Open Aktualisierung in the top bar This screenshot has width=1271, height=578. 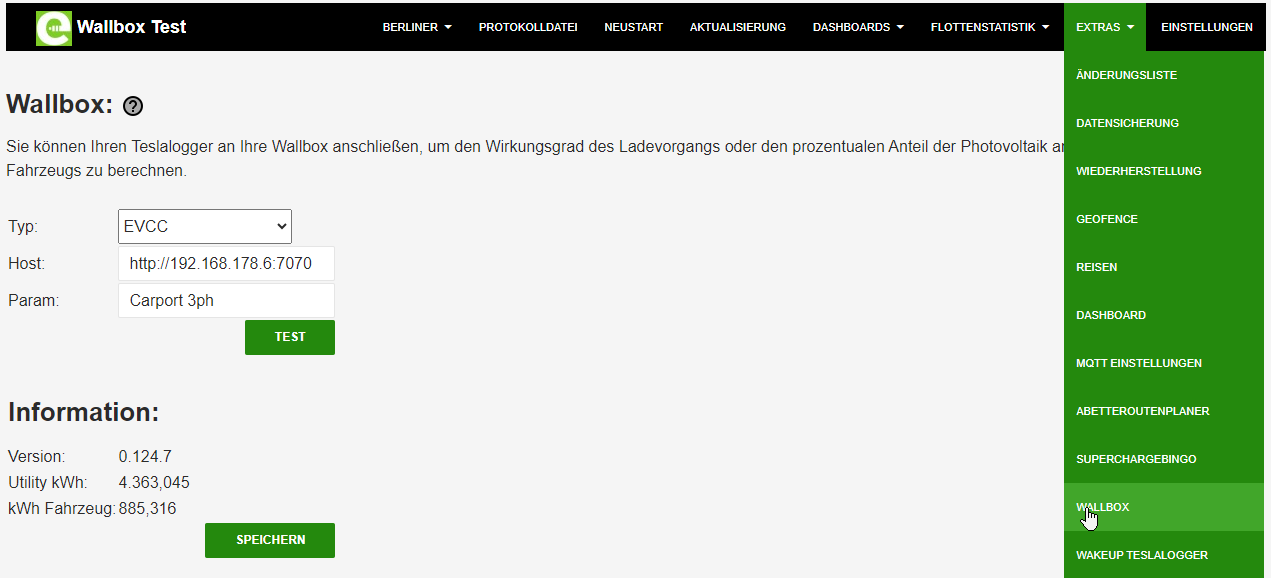pyautogui.click(x=737, y=27)
